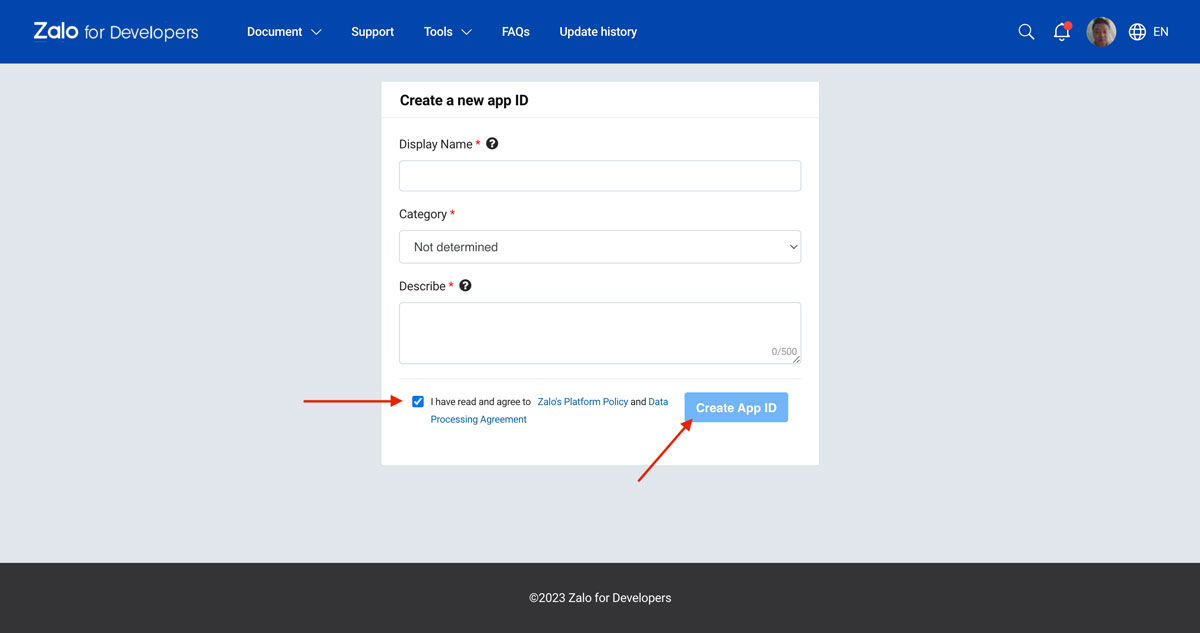Open the Category dropdown
This screenshot has width=1200, height=633.
tap(600, 247)
